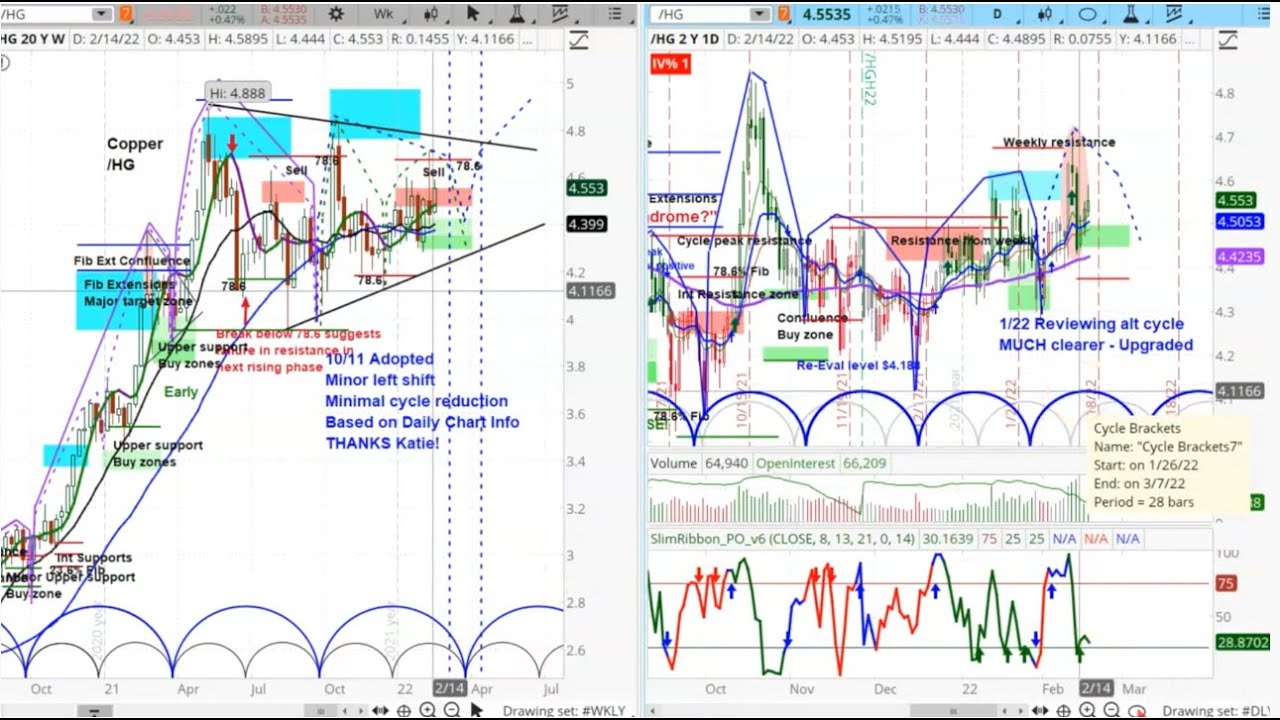This screenshot has width=1280, height=720.
Task: Open Wk timeframe selector on left chart
Action: tap(384, 14)
